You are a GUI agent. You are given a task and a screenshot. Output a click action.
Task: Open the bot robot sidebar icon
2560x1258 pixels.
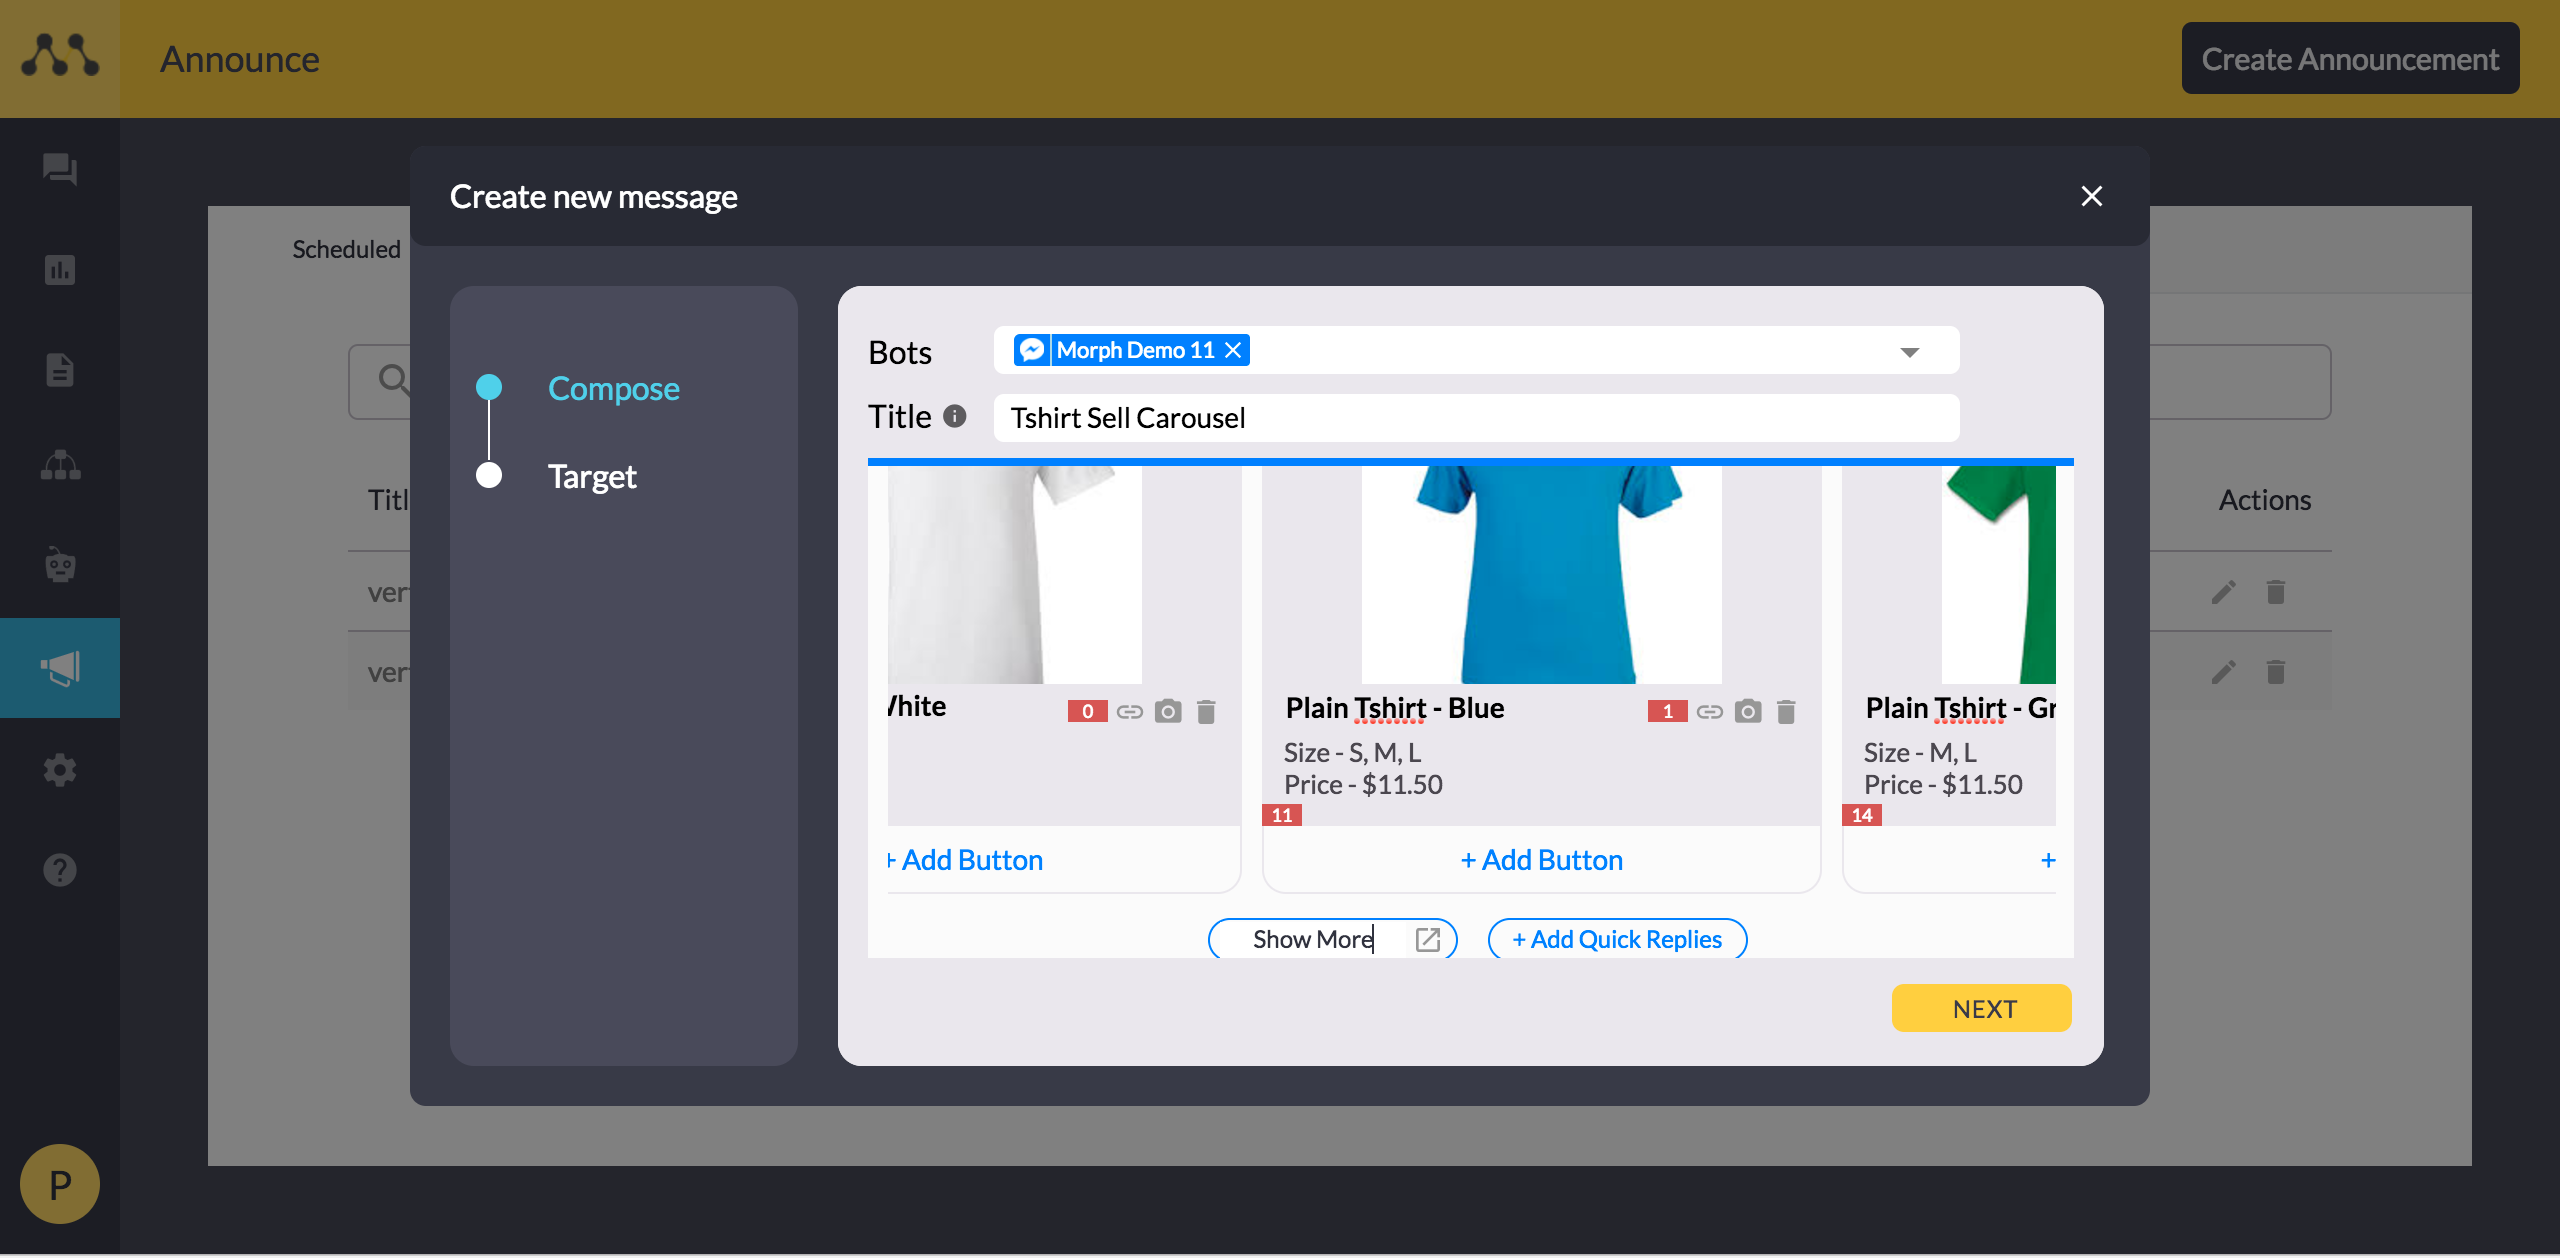pos(60,565)
